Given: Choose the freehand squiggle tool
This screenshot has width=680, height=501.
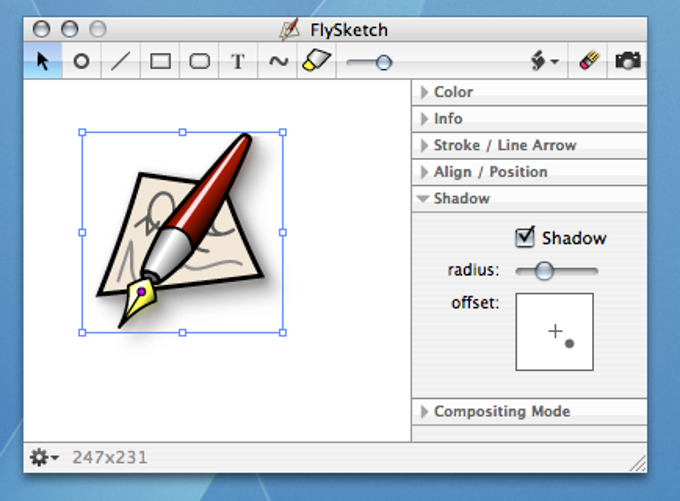Looking at the screenshot, I should tap(278, 61).
